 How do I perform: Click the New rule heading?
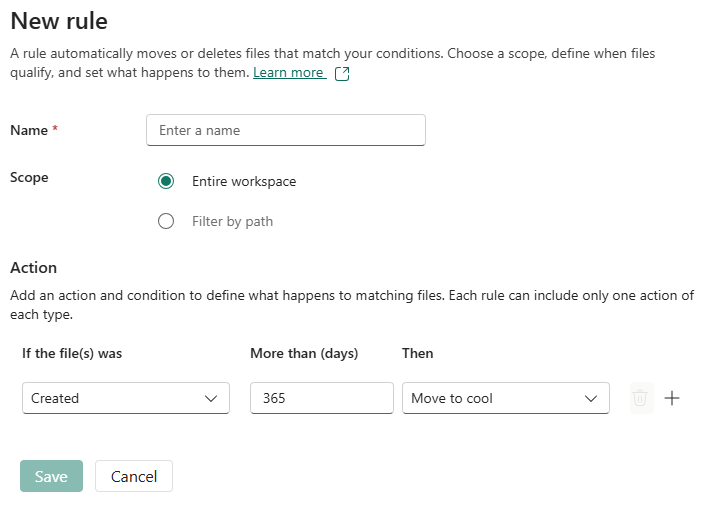(x=59, y=21)
